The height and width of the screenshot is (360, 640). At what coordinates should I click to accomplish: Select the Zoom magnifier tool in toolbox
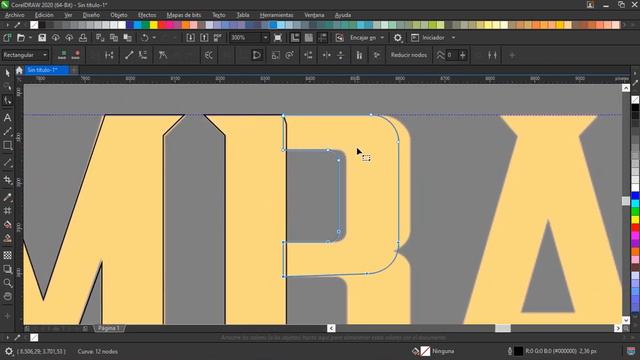pyautogui.click(x=7, y=283)
